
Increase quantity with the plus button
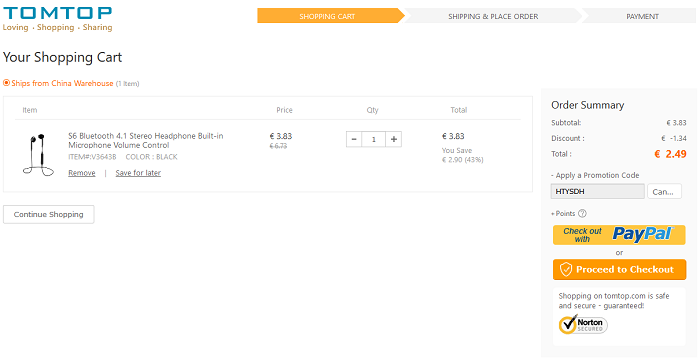tap(394, 139)
